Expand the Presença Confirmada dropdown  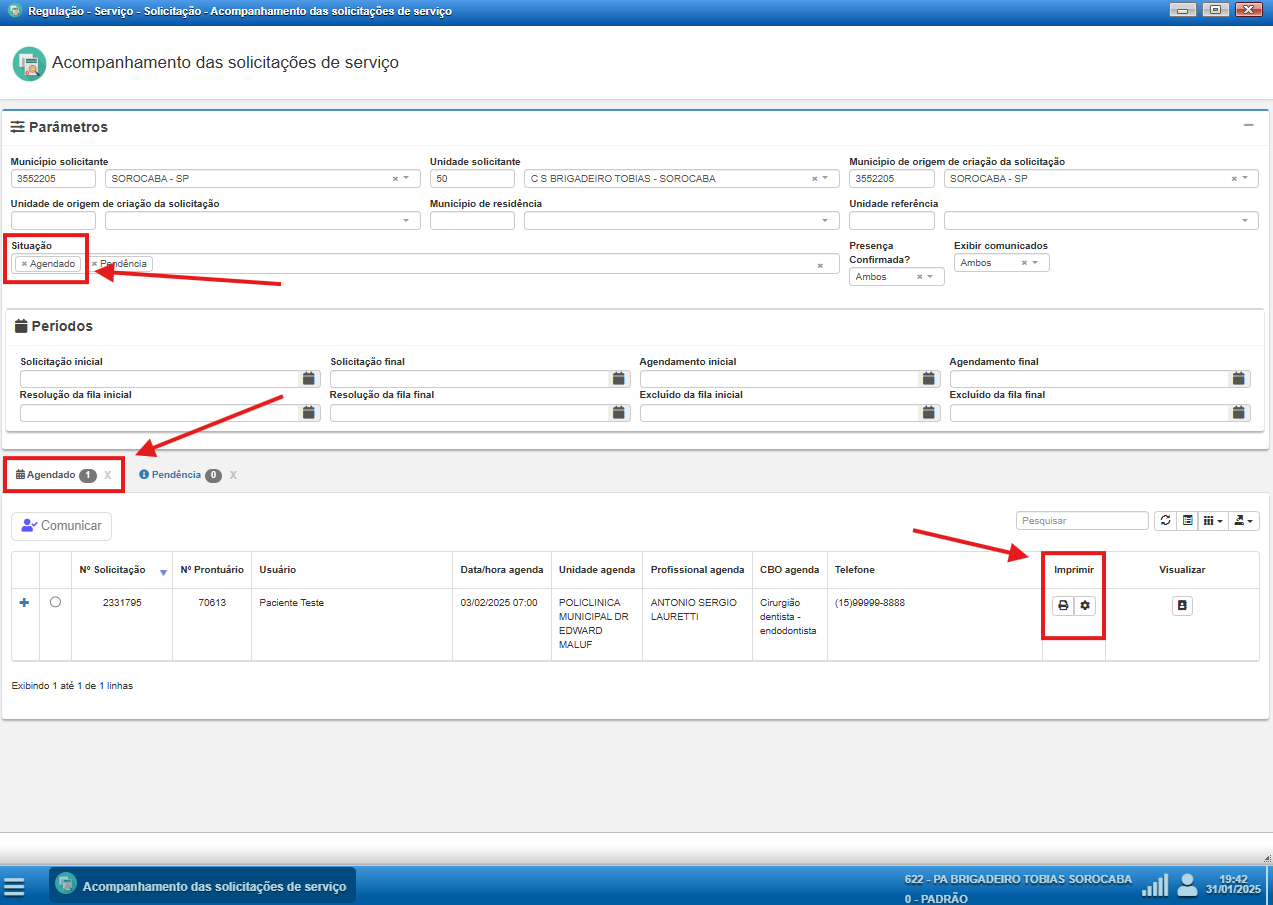click(930, 277)
